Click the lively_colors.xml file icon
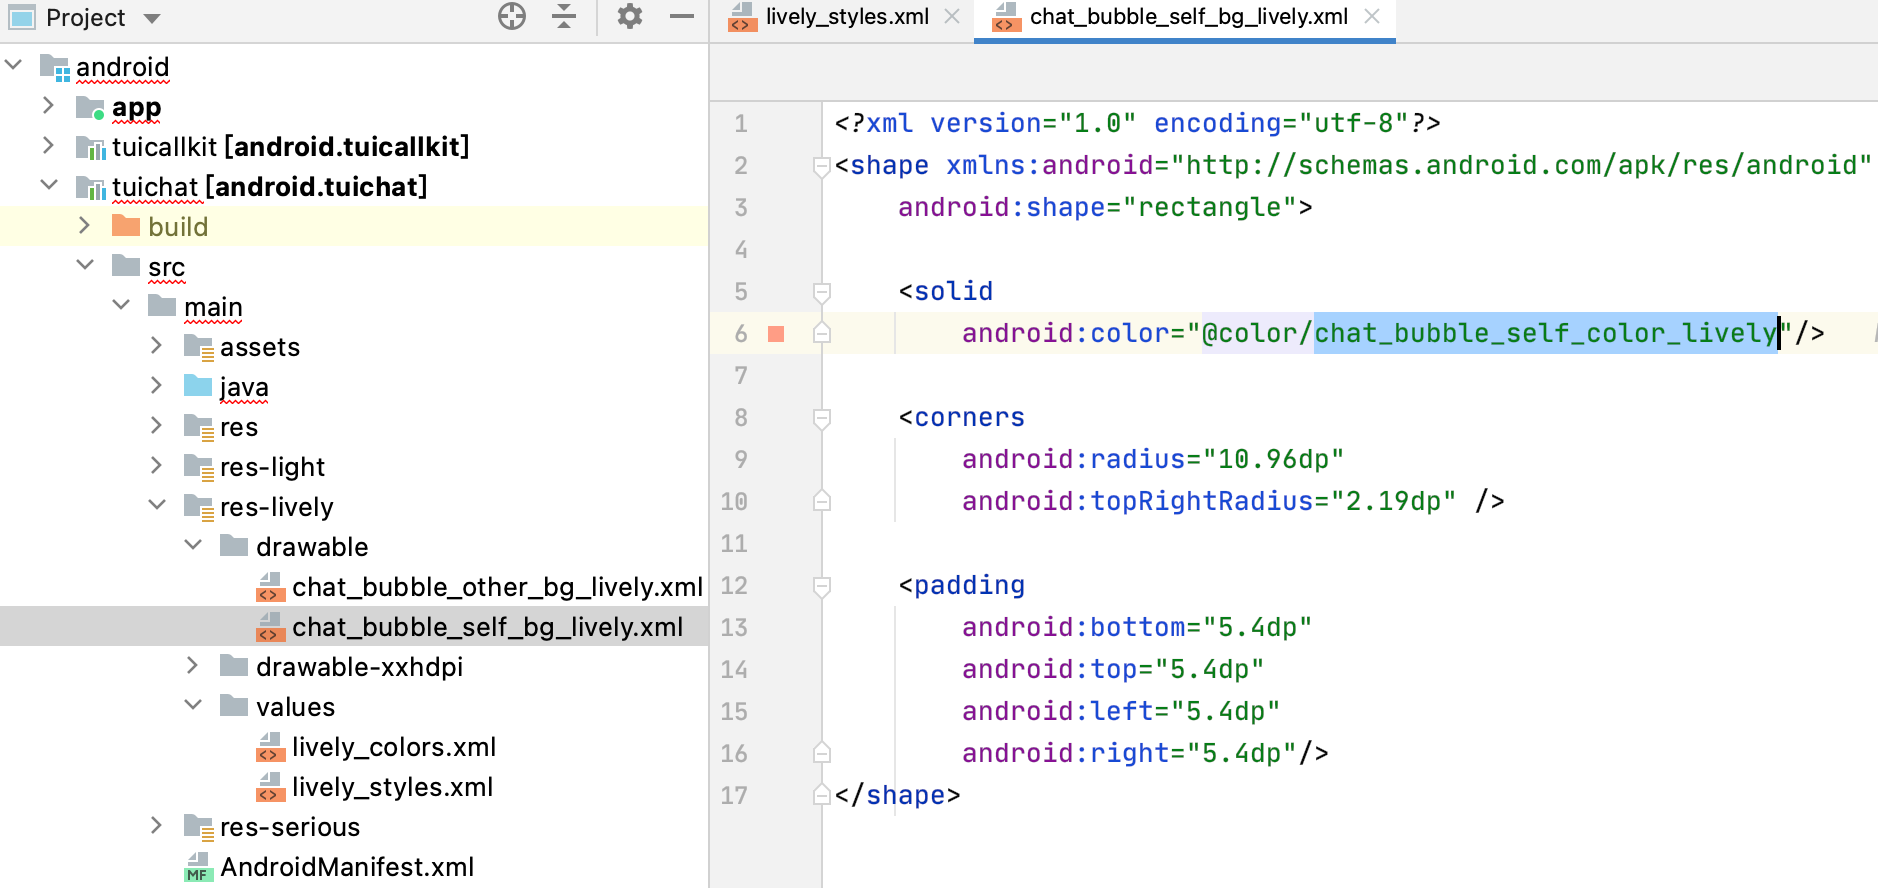Viewport: 1878px width, 888px height. coord(270,747)
